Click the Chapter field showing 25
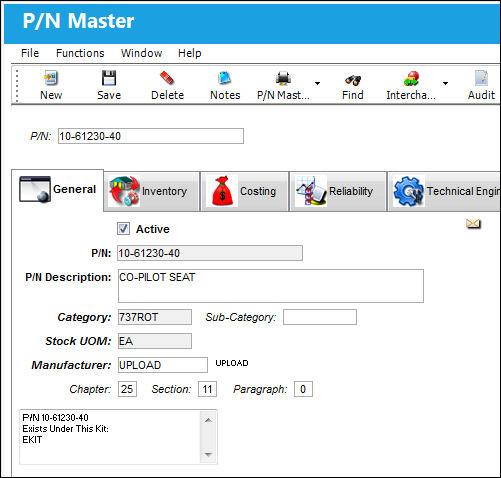This screenshot has width=501, height=478. click(x=127, y=389)
